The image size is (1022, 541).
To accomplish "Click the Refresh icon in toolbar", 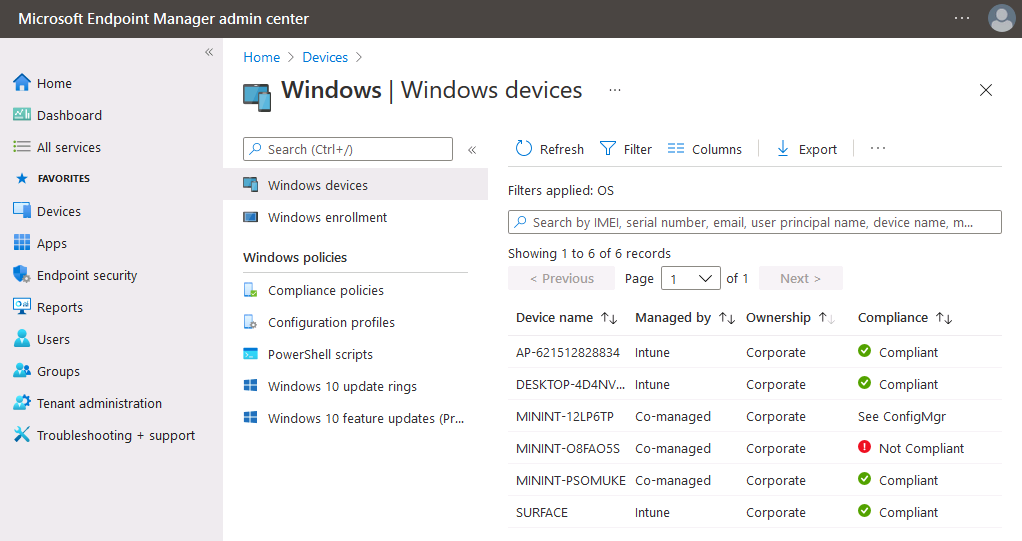I will (523, 149).
